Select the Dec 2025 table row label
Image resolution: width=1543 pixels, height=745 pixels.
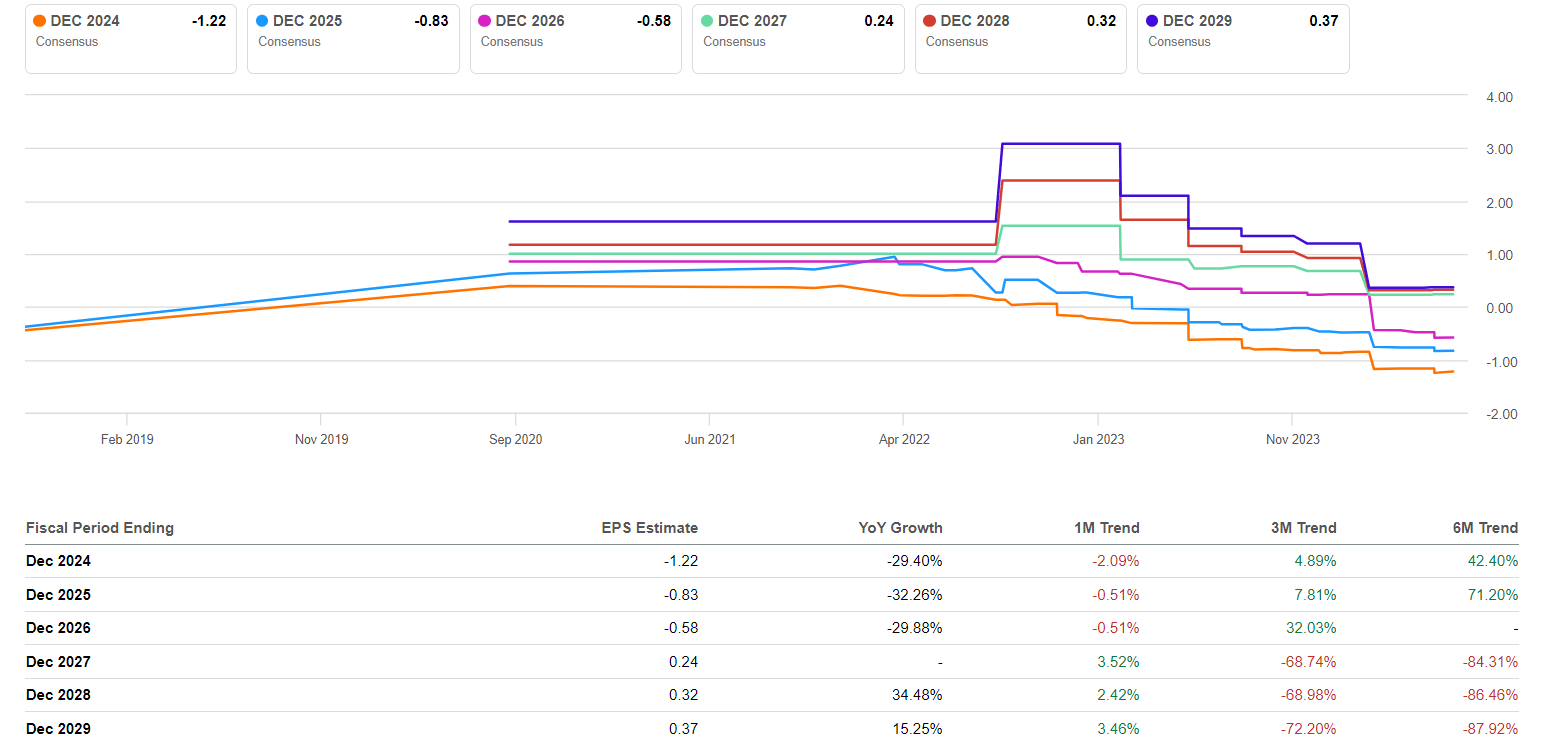58,595
